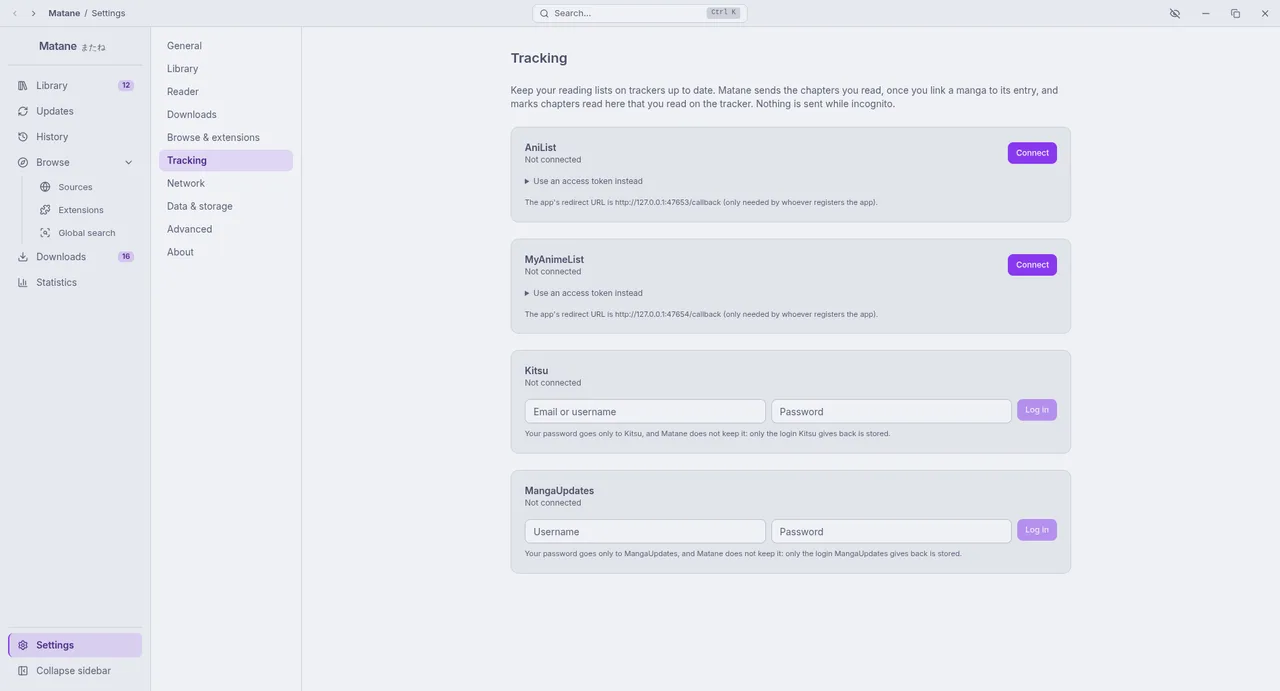Click the Downloads arrow icon in sidebar
The width and height of the screenshot is (1280, 691).
tap(23, 257)
